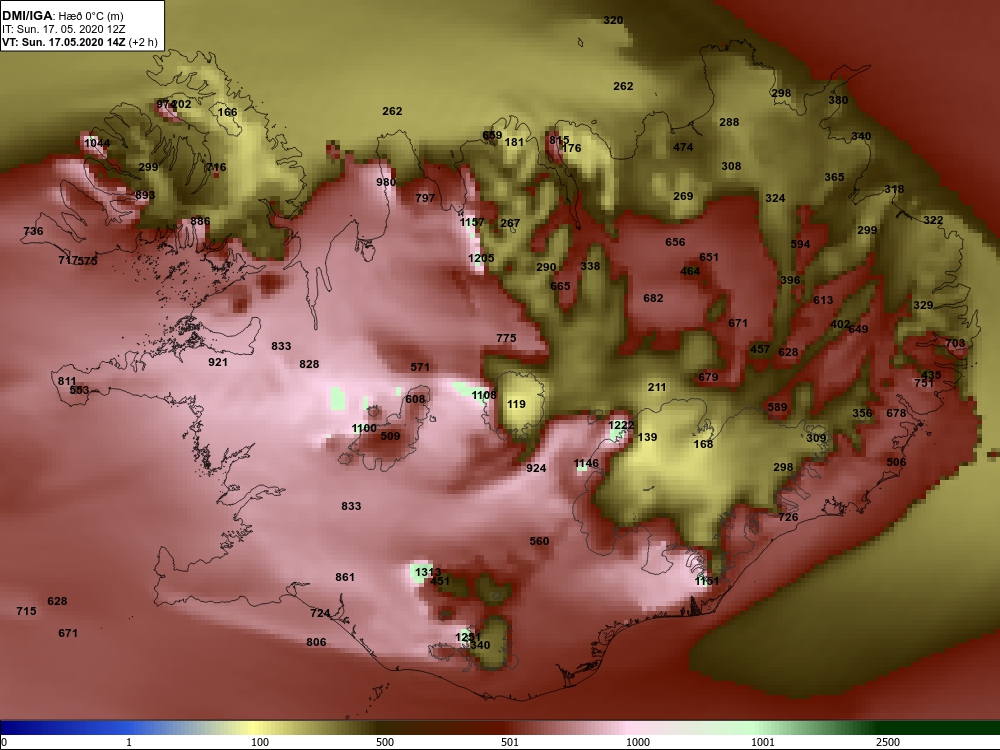Select the 716 value on the map
This screenshot has width=1000, height=750.
(x=216, y=167)
